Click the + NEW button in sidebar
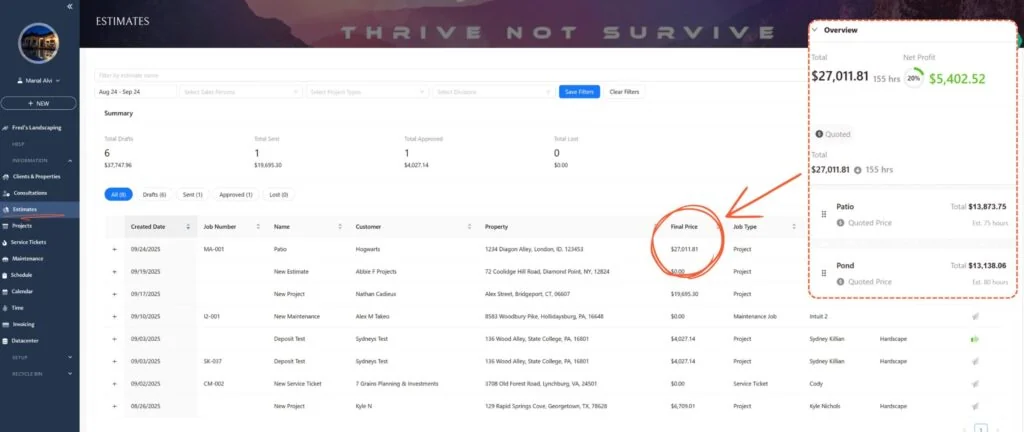The height and width of the screenshot is (432, 1024). 39,103
